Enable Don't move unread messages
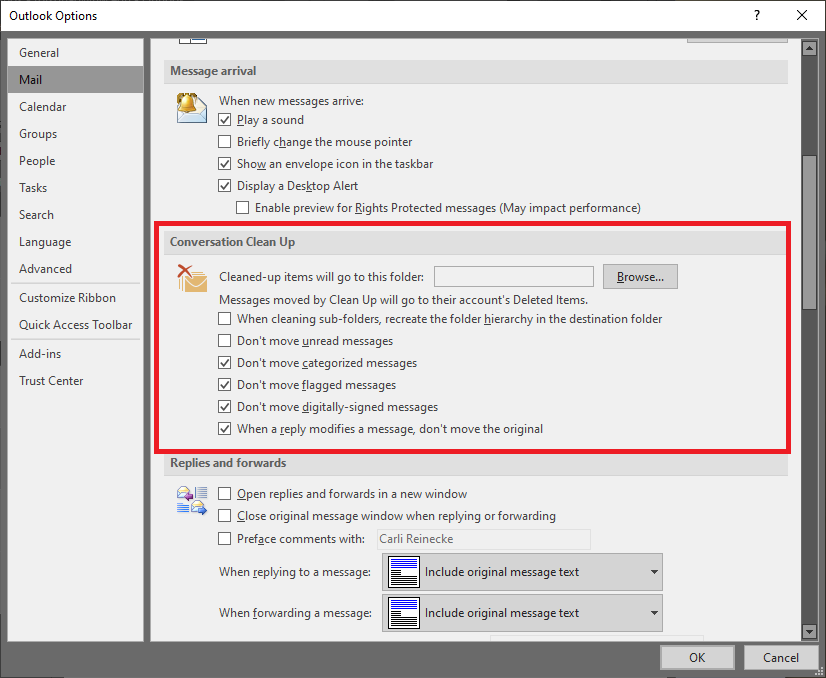The image size is (826, 678). point(225,341)
